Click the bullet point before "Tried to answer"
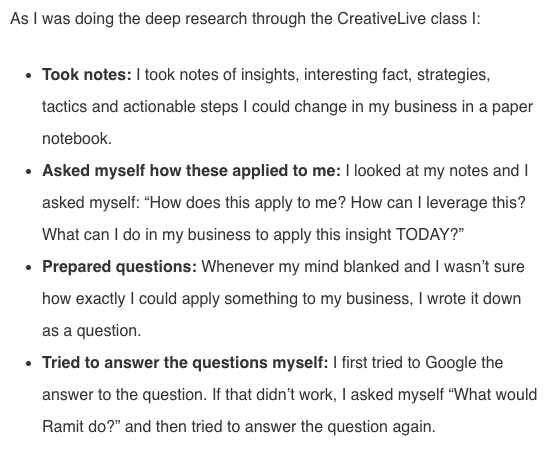The height and width of the screenshot is (449, 551). click(x=29, y=364)
